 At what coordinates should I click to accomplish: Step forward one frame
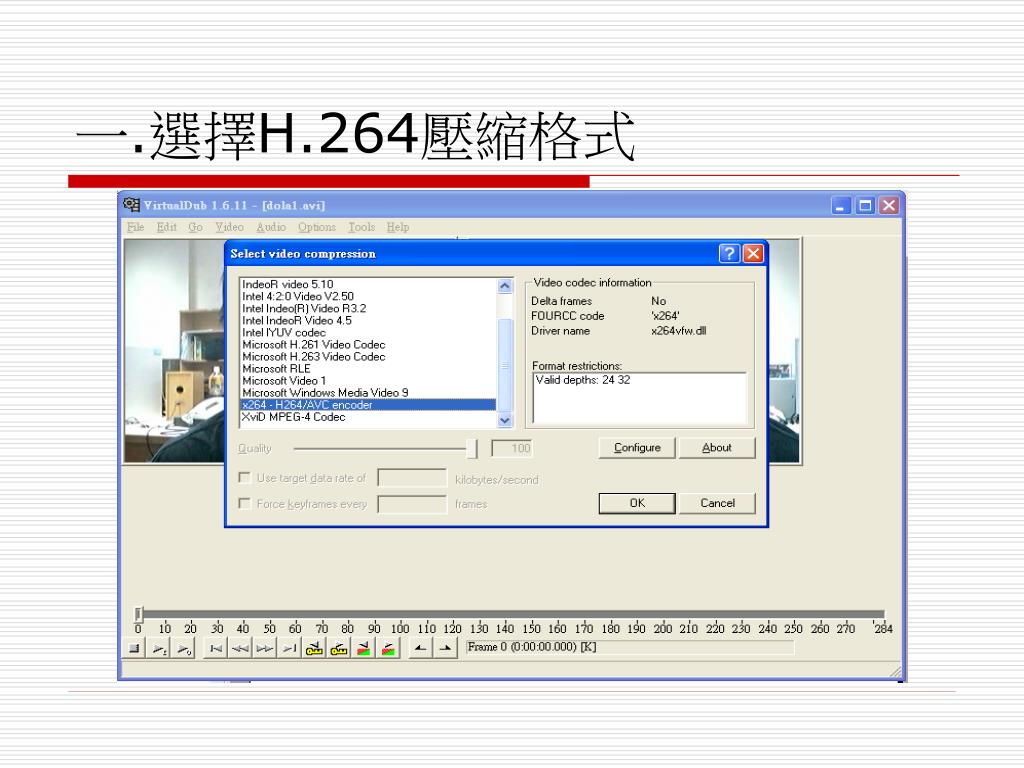coord(265,648)
